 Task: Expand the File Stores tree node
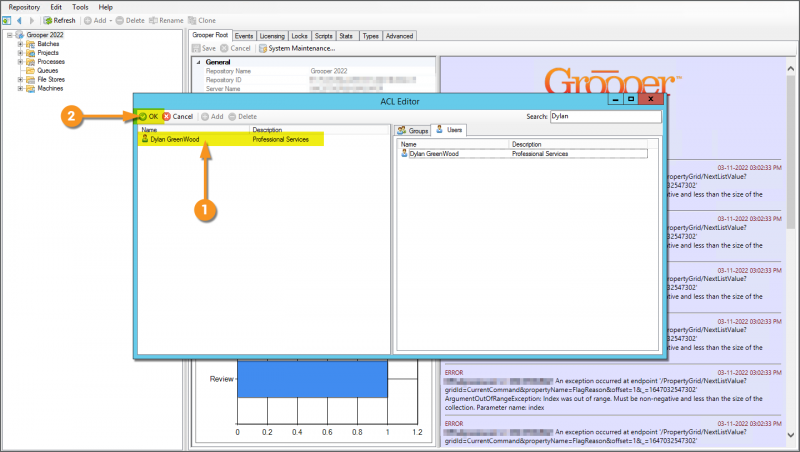[20, 79]
